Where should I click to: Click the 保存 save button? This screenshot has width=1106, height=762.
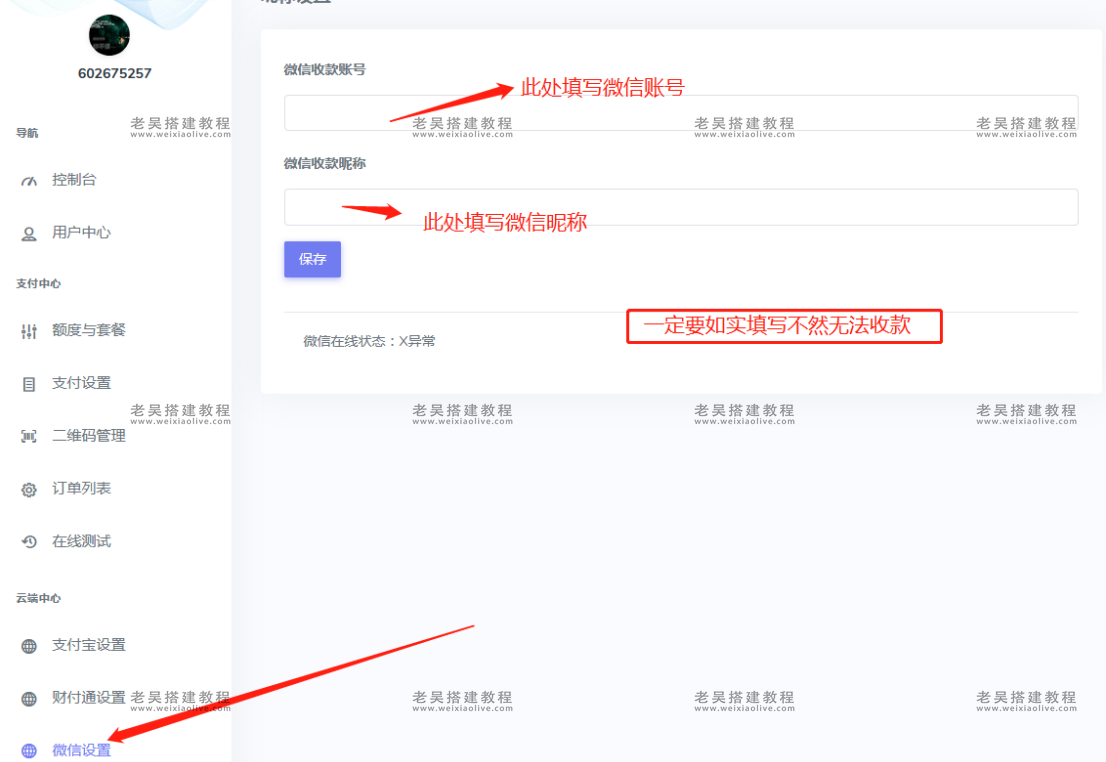pyautogui.click(x=312, y=259)
